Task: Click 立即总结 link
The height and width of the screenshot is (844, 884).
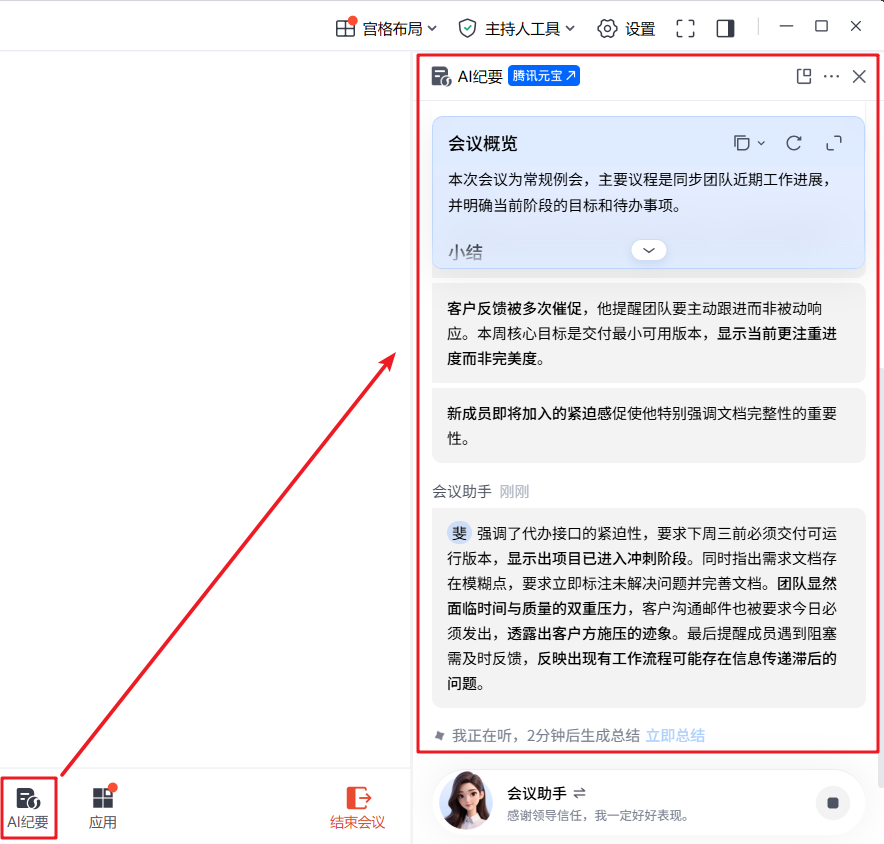Action: [x=675, y=735]
